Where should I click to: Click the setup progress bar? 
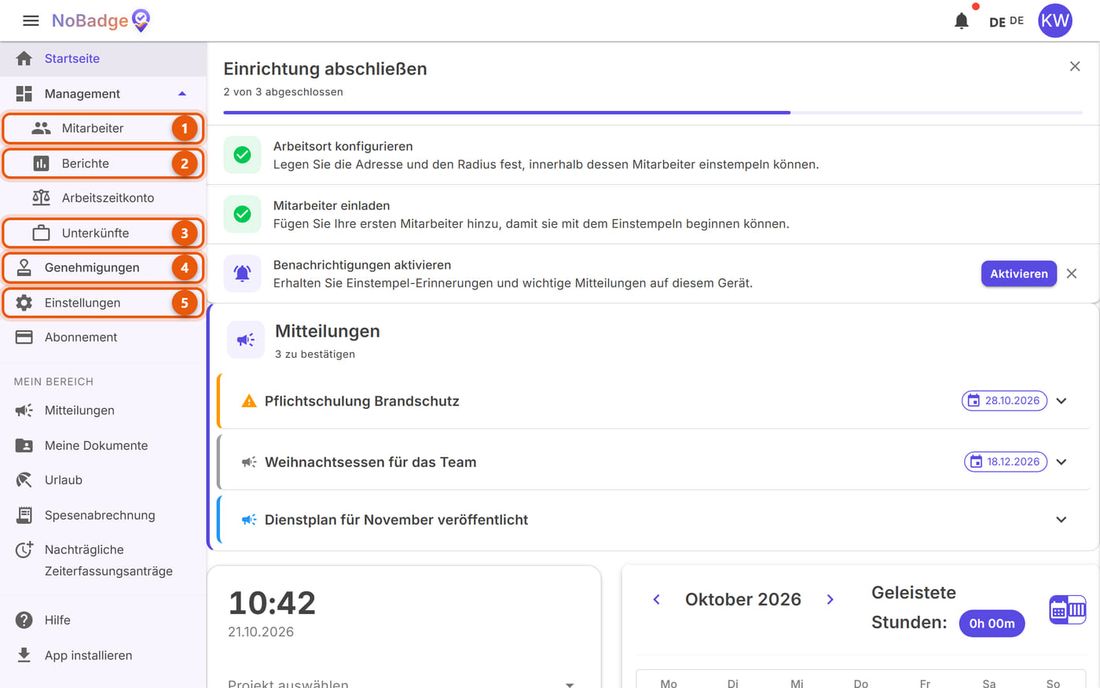(x=652, y=112)
